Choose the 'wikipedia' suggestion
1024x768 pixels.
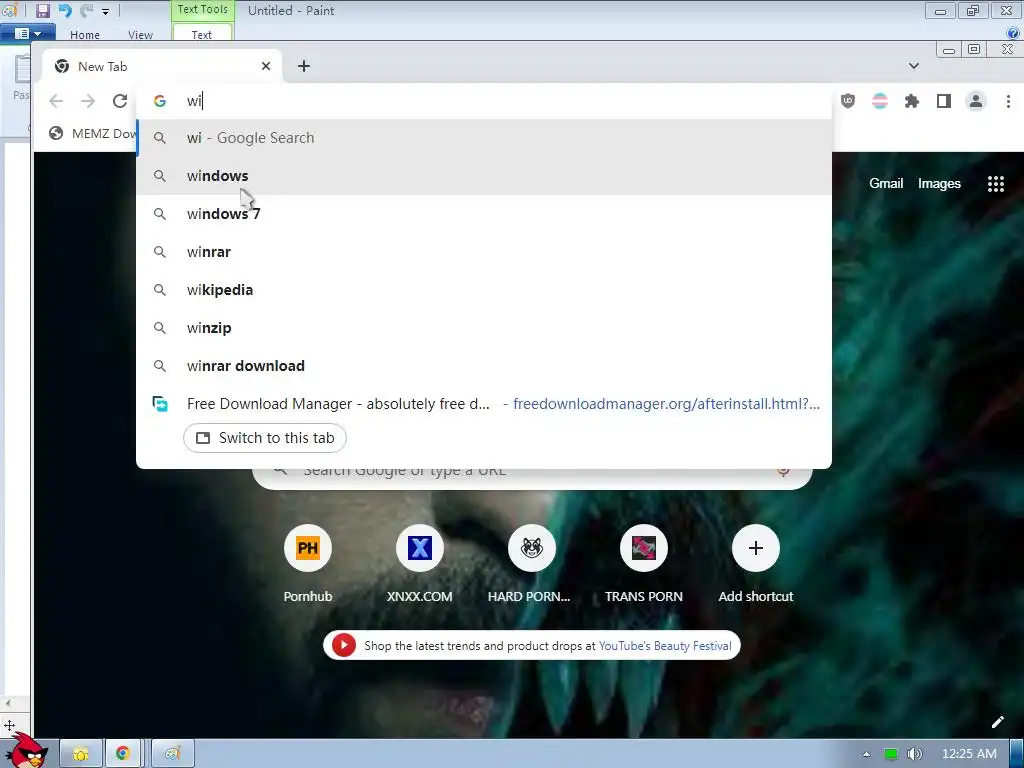tap(484, 289)
